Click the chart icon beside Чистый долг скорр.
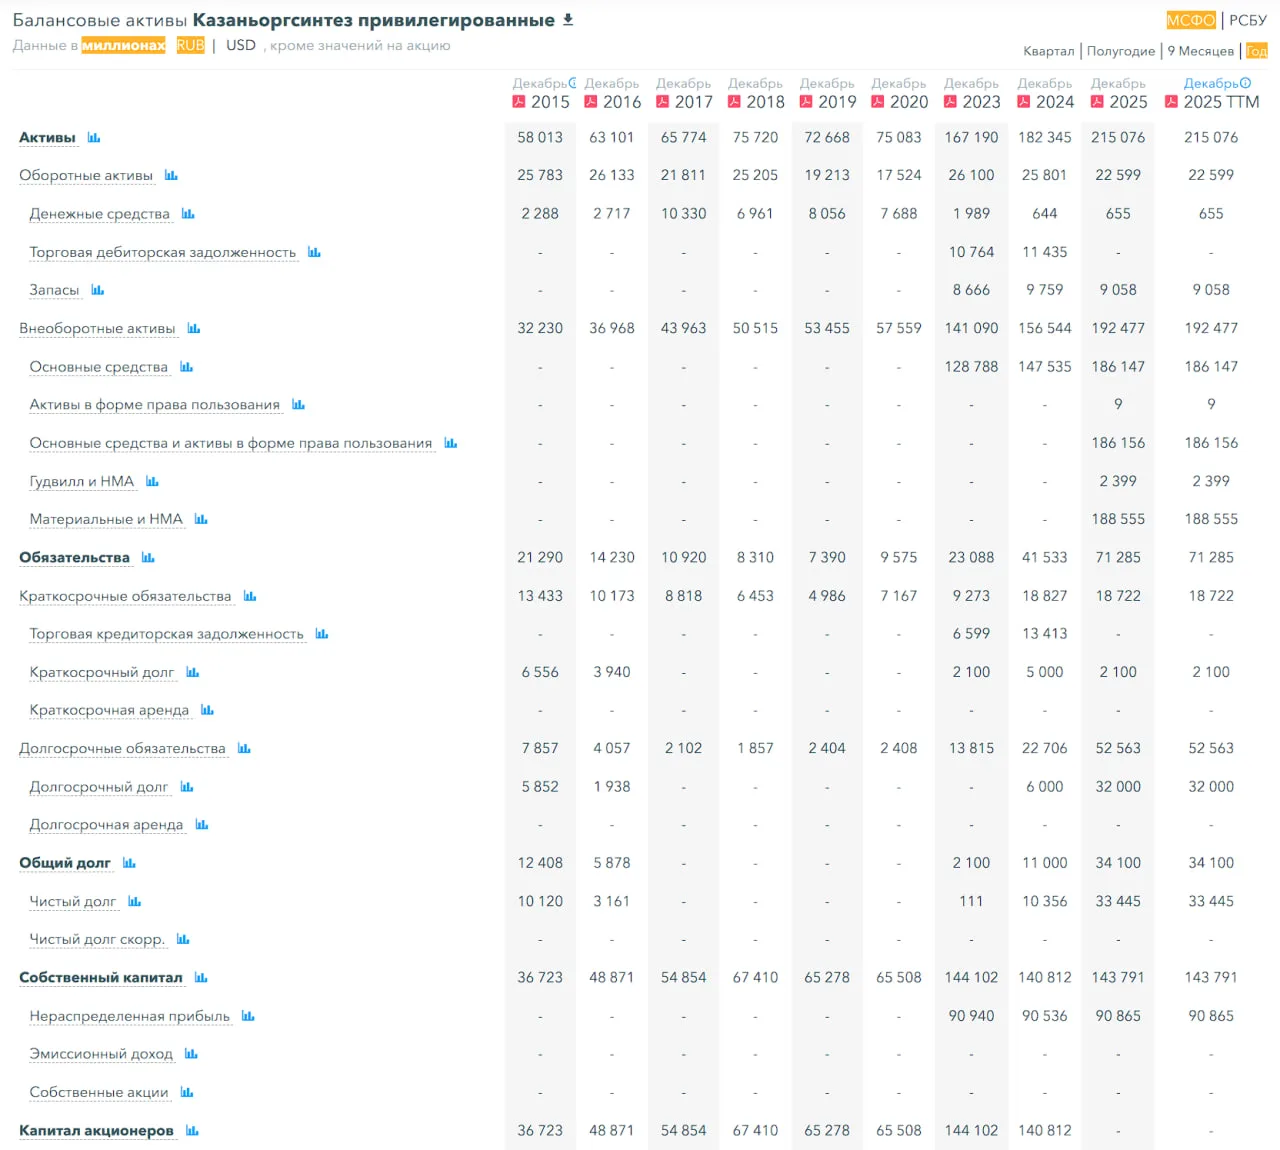 pyautogui.click(x=183, y=939)
